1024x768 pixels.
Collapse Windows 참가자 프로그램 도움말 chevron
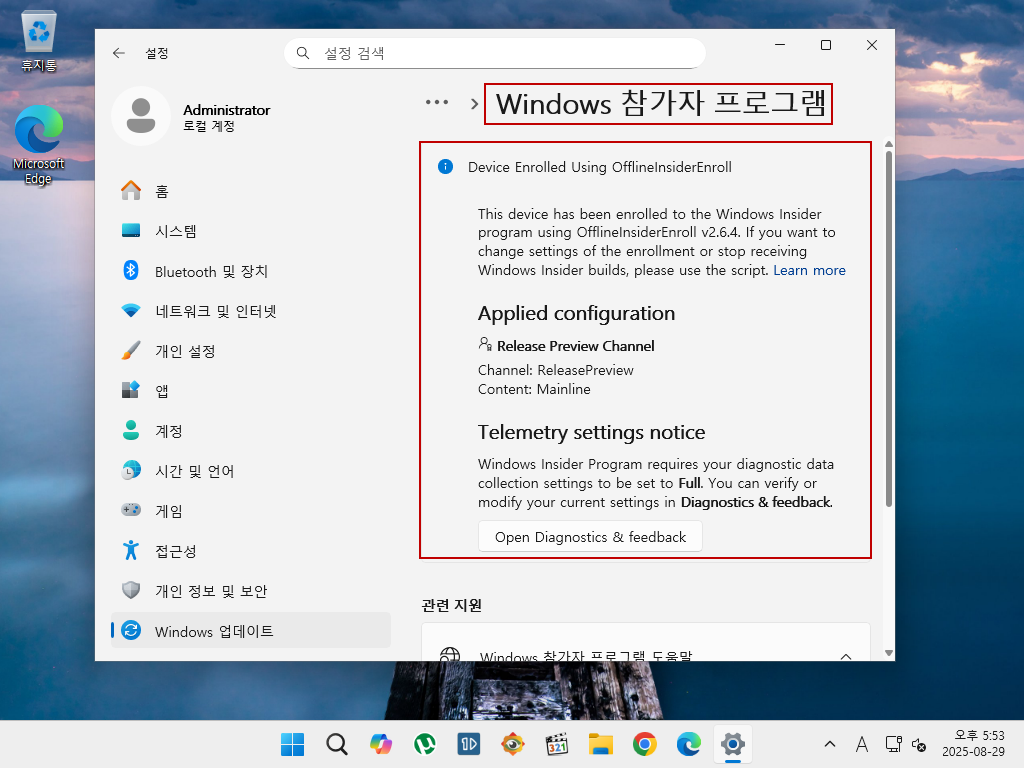point(846,656)
